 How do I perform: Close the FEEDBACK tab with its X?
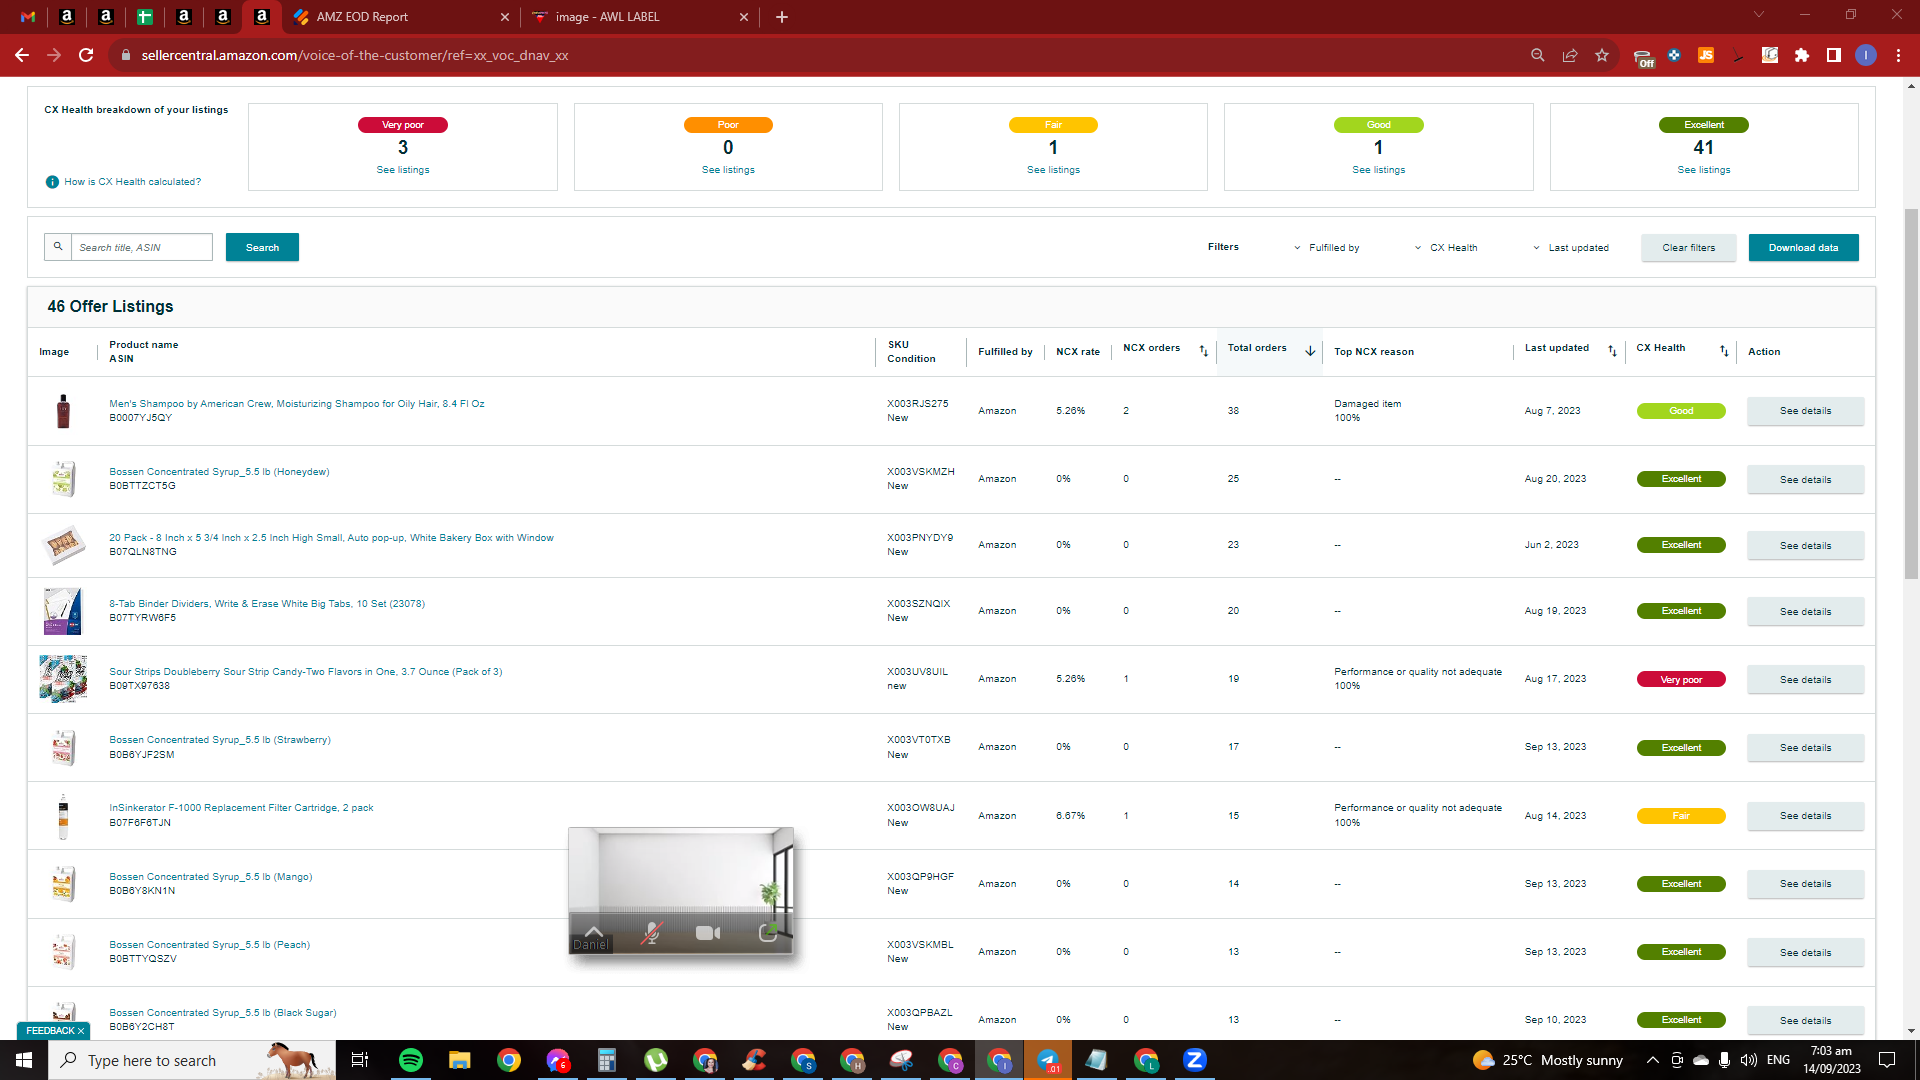coord(81,1031)
